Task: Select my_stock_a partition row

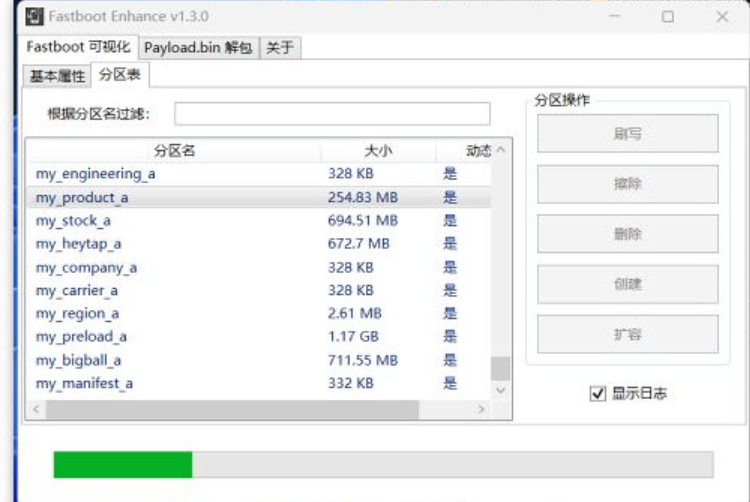Action: click(259, 220)
